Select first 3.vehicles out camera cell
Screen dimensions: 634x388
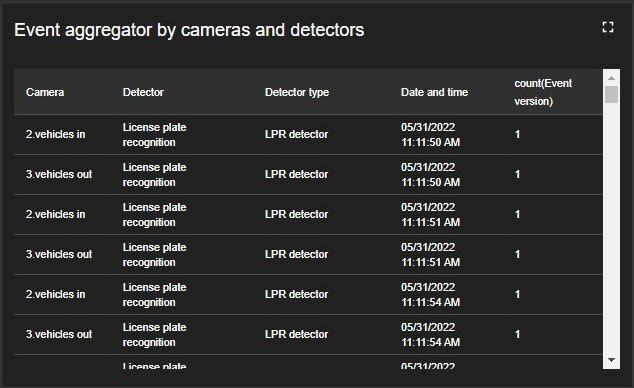coord(59,174)
